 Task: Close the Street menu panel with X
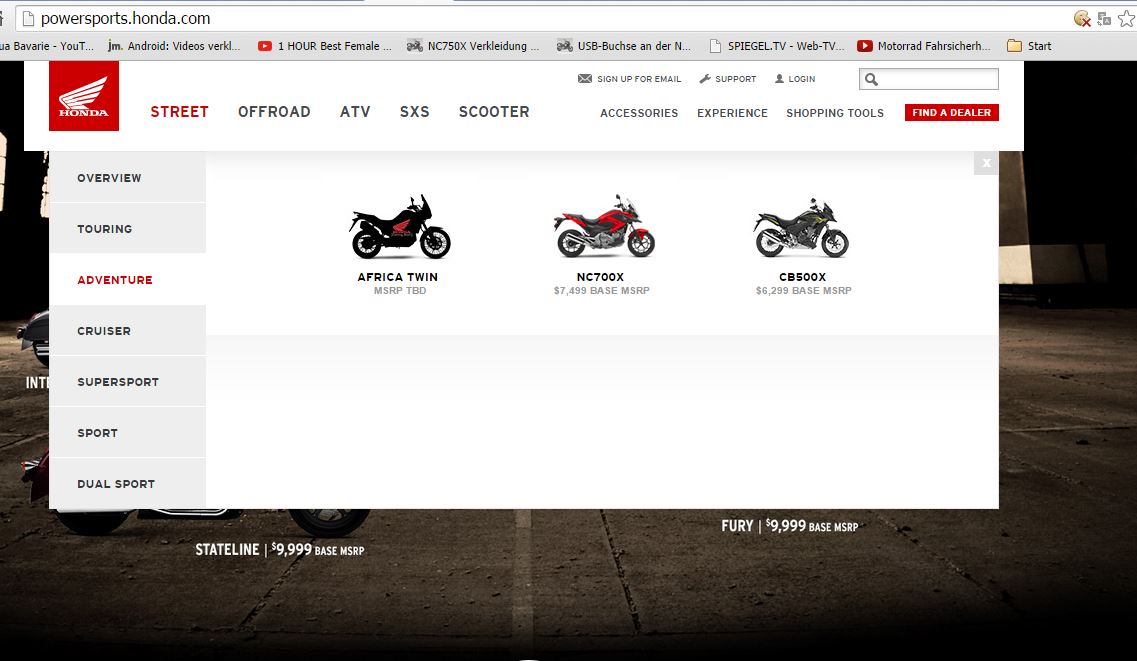[x=986, y=163]
